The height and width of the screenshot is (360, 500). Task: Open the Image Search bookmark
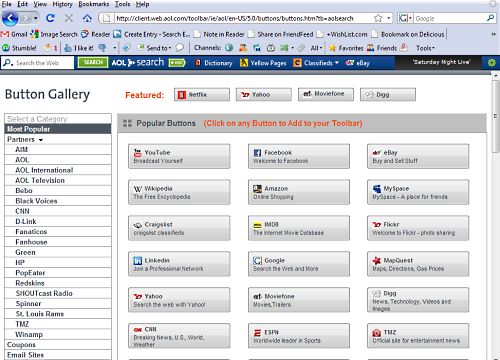(54, 34)
